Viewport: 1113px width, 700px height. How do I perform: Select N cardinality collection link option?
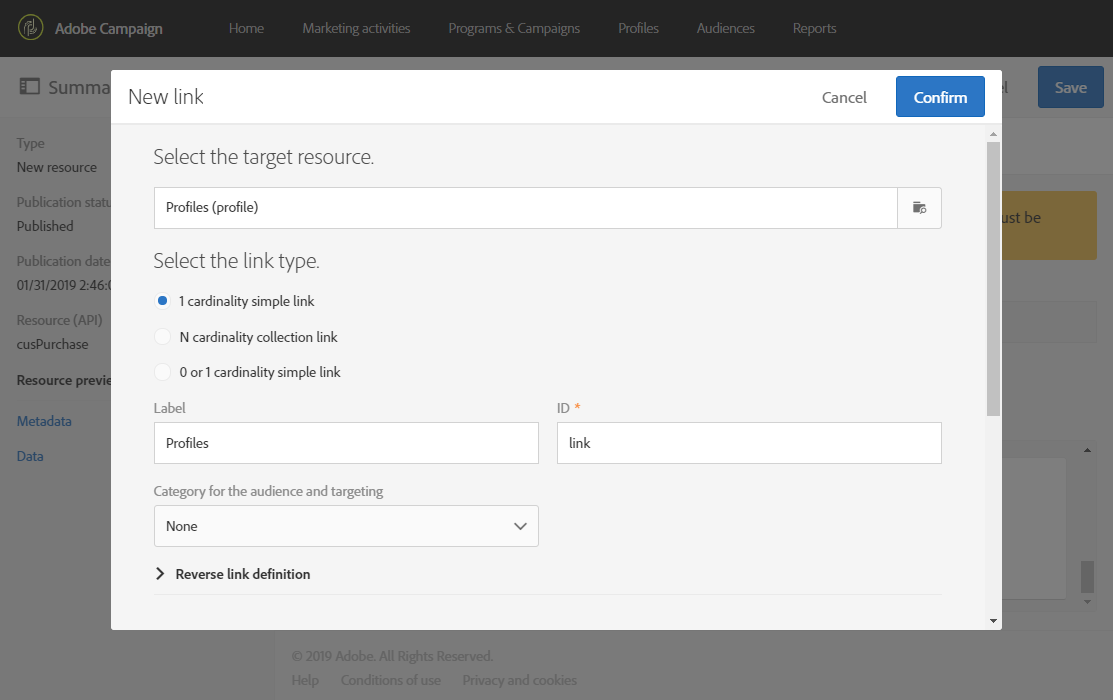163,337
